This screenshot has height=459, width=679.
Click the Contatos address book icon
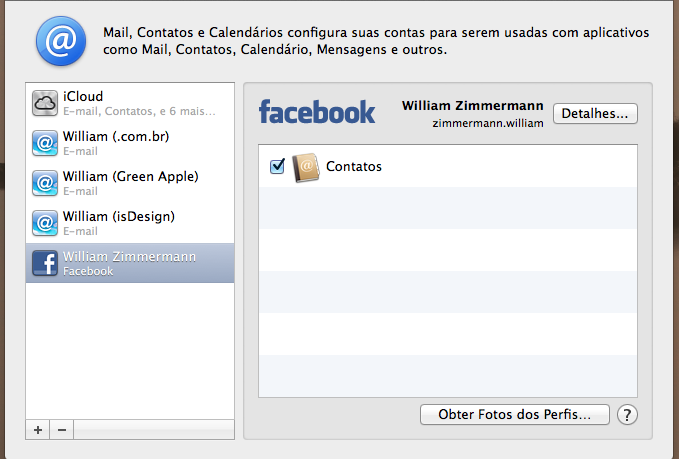pyautogui.click(x=306, y=167)
